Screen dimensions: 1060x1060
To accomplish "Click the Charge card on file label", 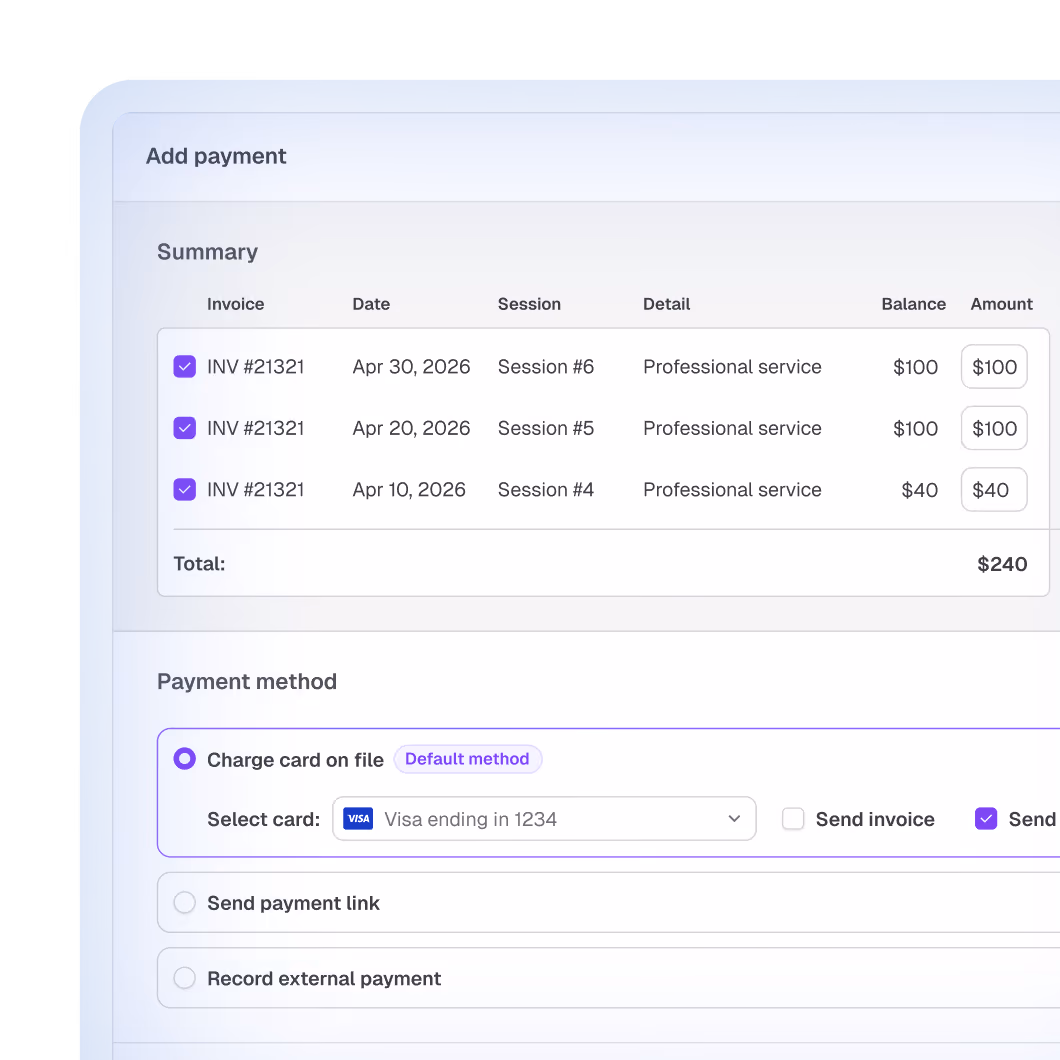I will (295, 760).
